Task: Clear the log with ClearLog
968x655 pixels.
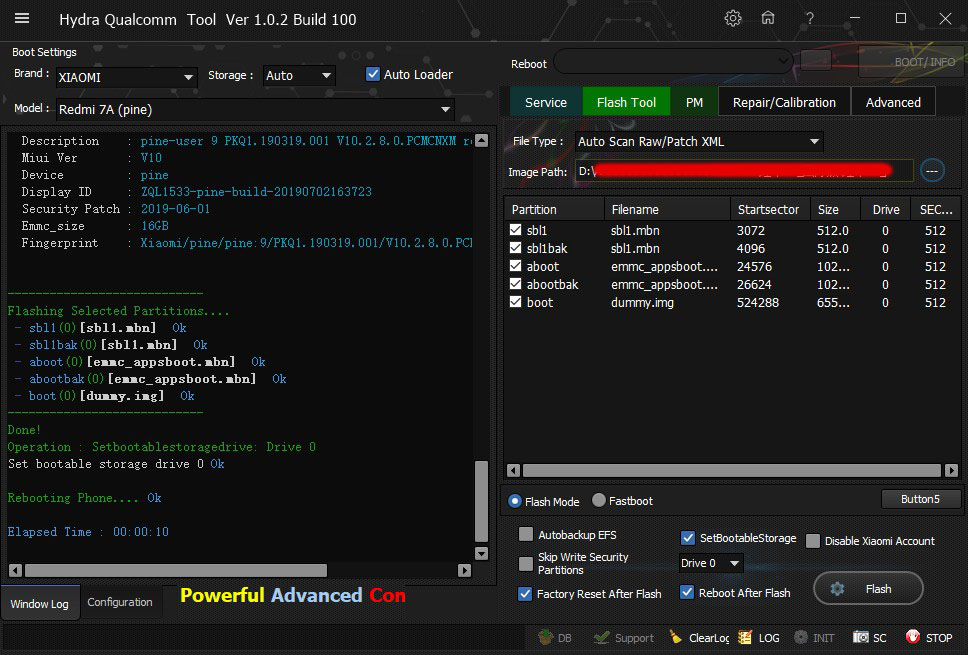Action: pyautogui.click(x=699, y=637)
